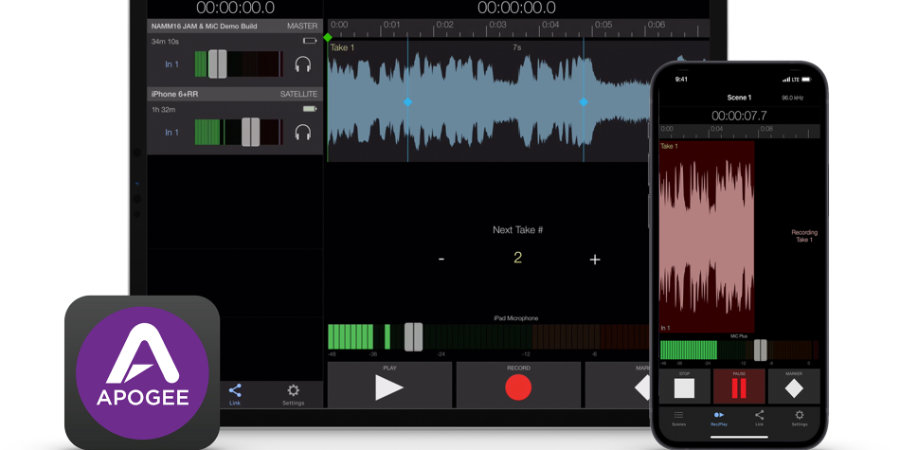The height and width of the screenshot is (450, 900).
Task: Tap the red Take 1 waveform on iPhone
Action: coord(707,236)
